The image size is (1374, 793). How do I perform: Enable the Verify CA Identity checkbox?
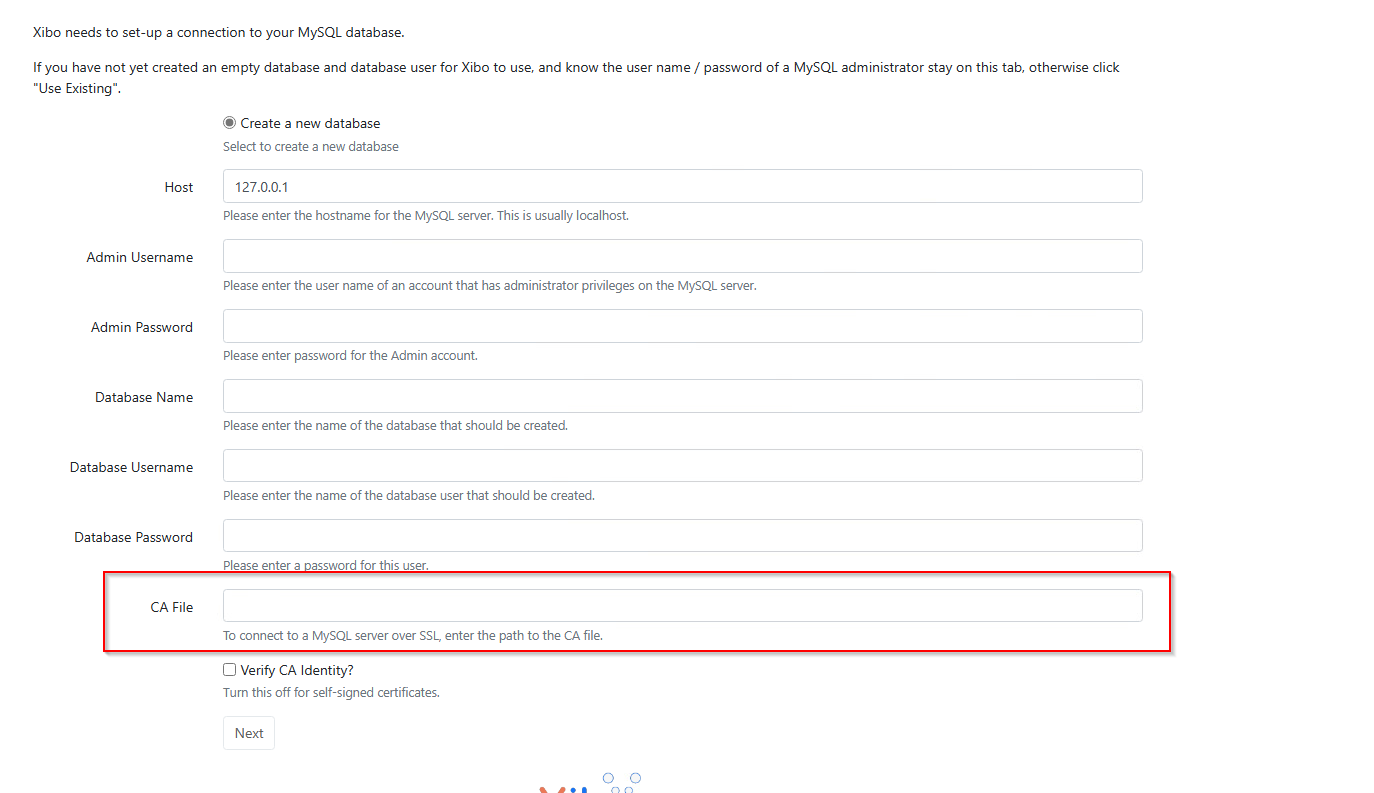pyautogui.click(x=230, y=670)
